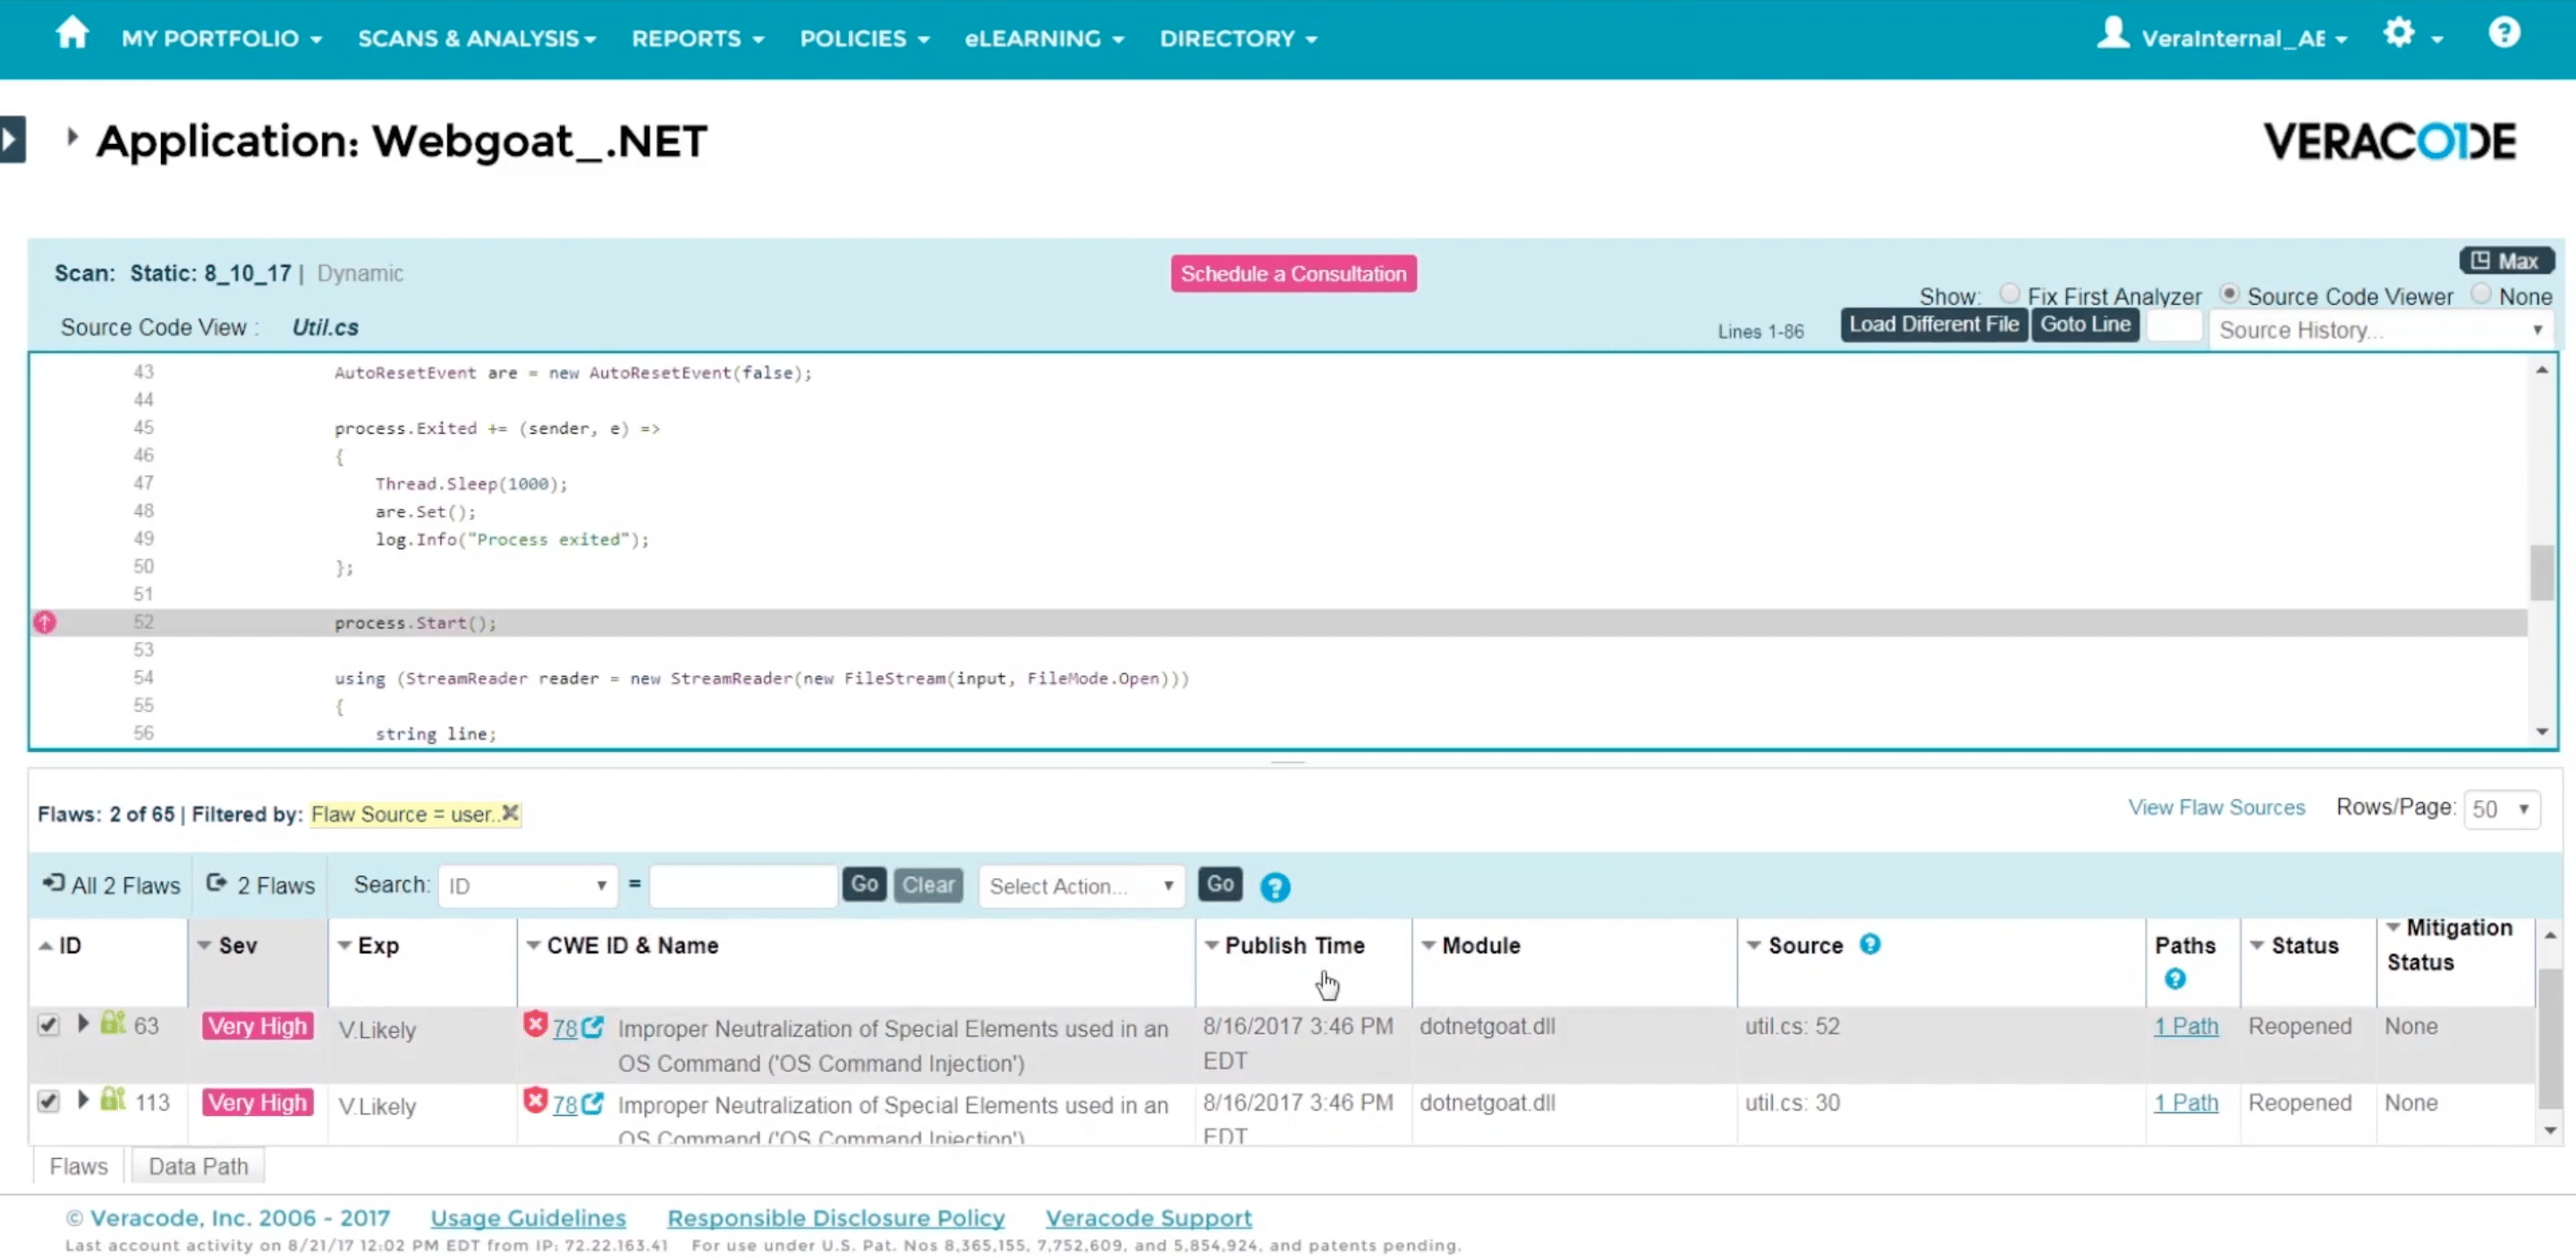Expand the Source History dropdown

(2535, 330)
